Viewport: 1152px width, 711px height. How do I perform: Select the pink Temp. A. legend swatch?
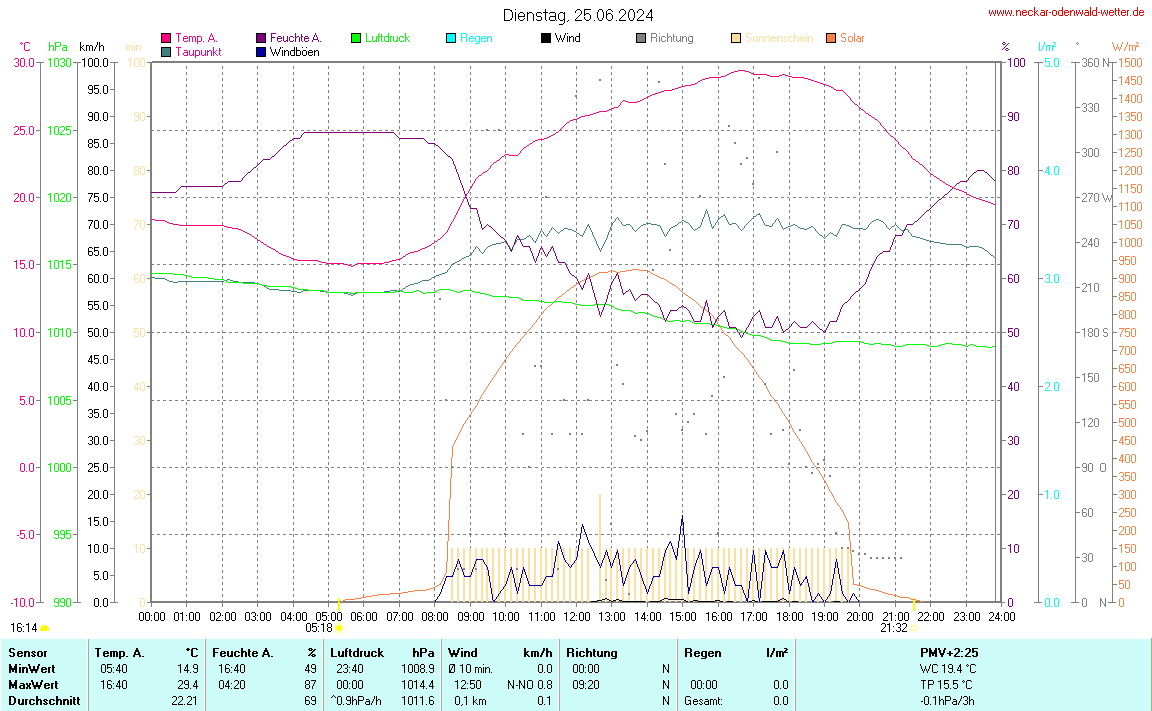click(166, 38)
